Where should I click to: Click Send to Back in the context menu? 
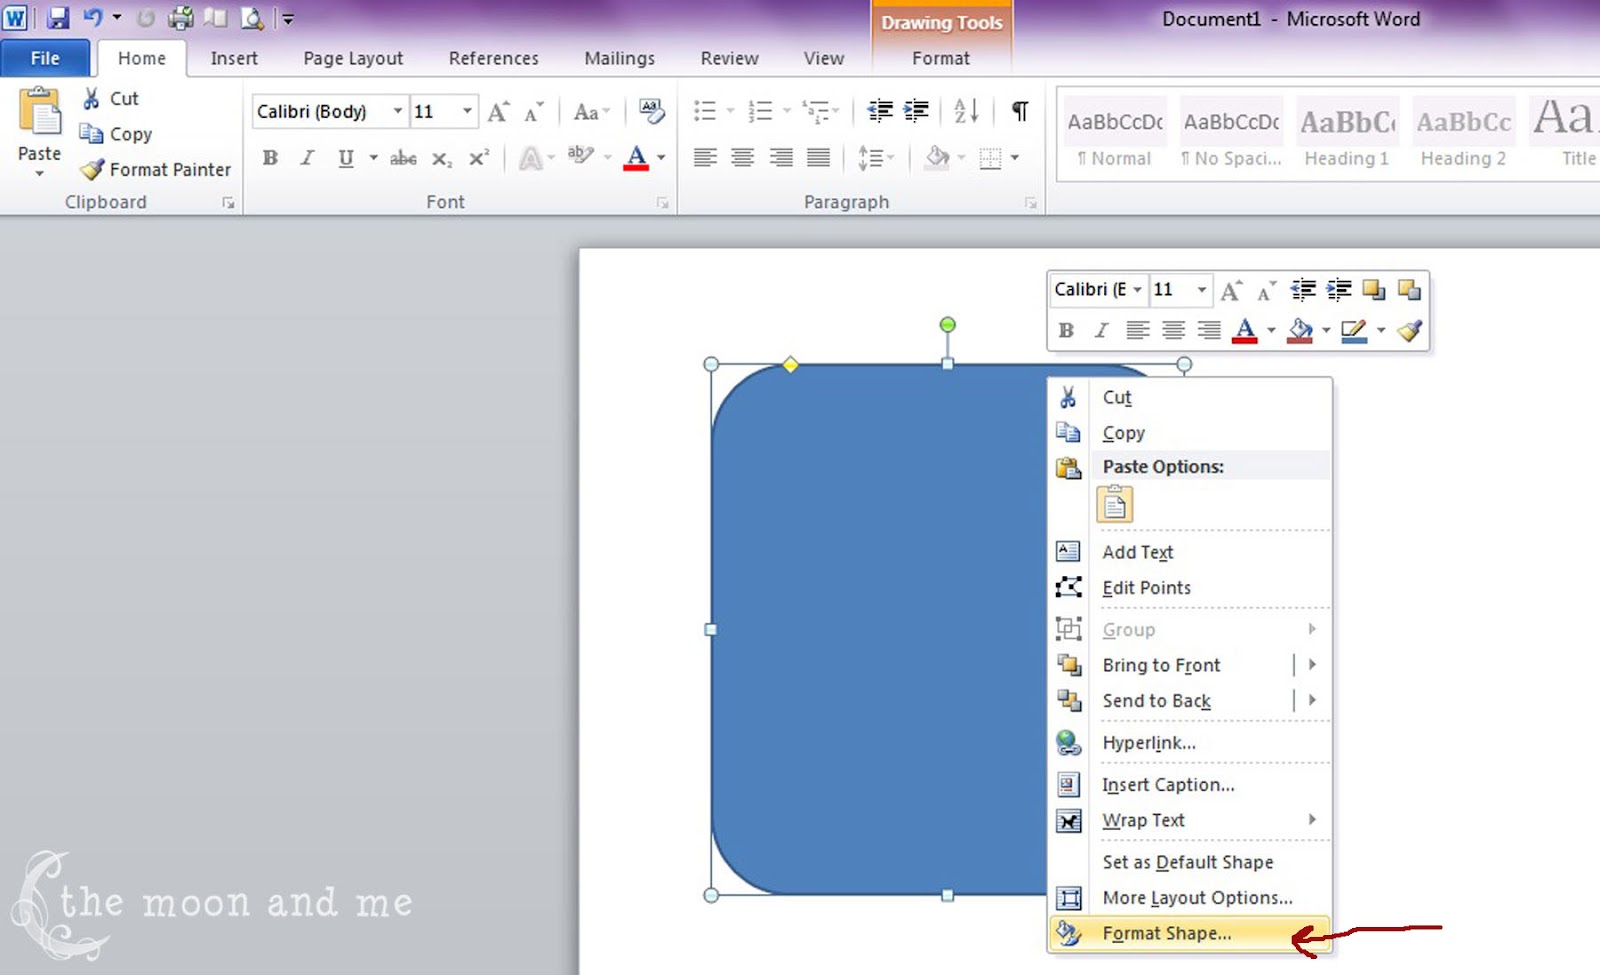point(1156,700)
